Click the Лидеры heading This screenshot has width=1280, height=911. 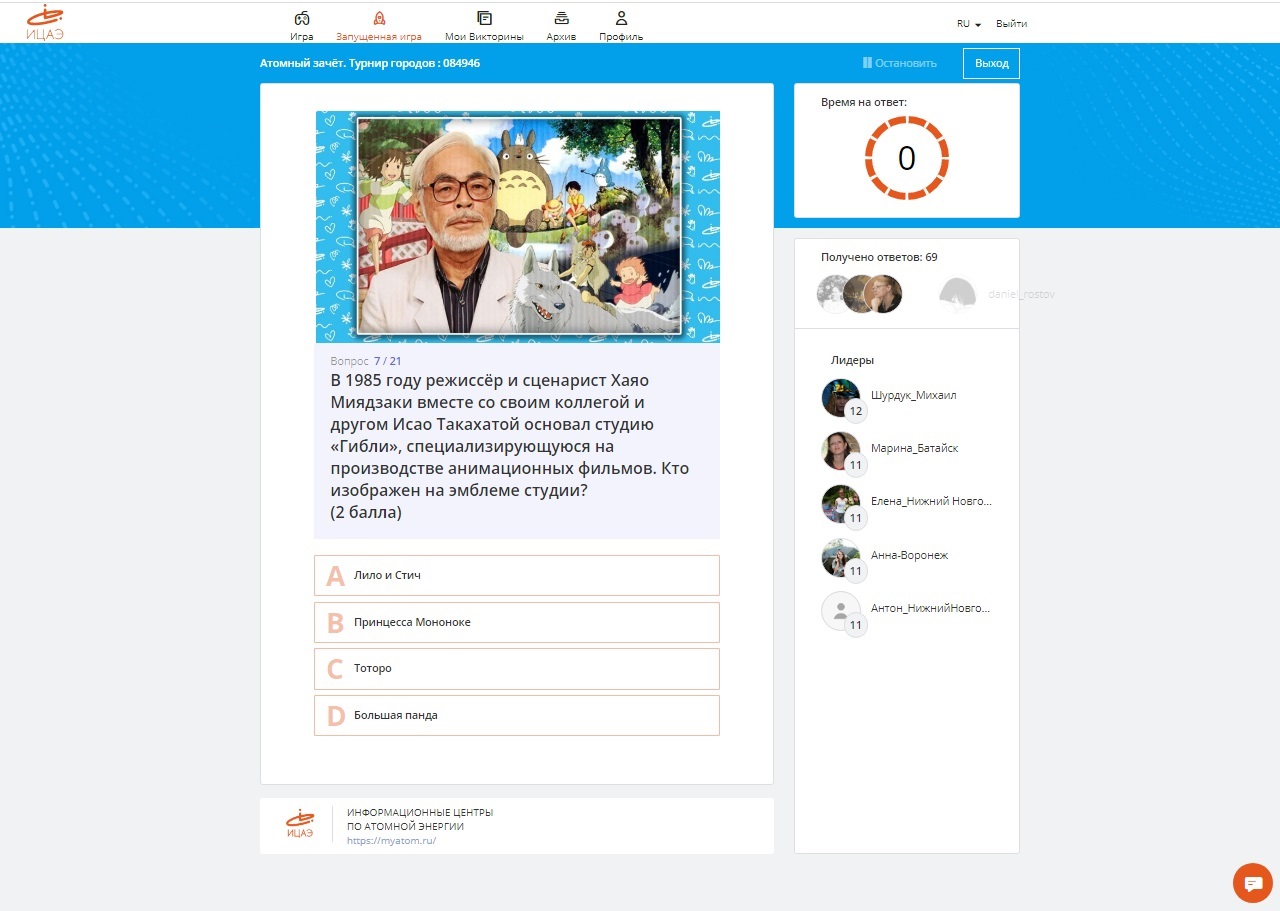pos(852,360)
